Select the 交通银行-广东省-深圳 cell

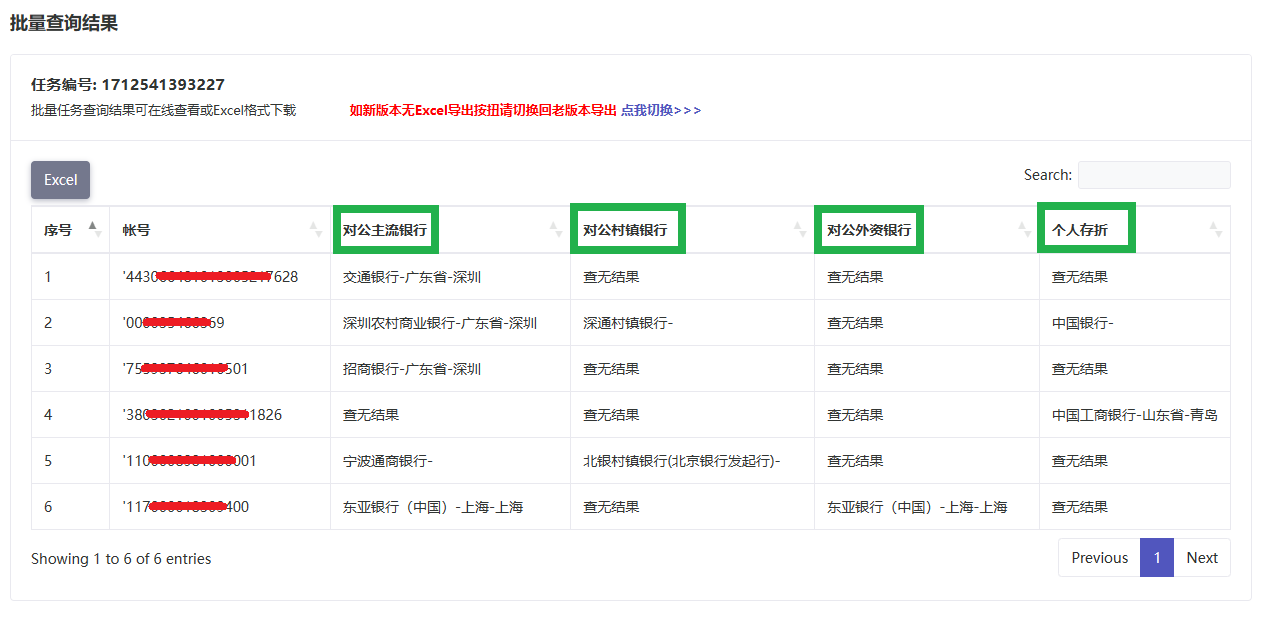tap(412, 277)
